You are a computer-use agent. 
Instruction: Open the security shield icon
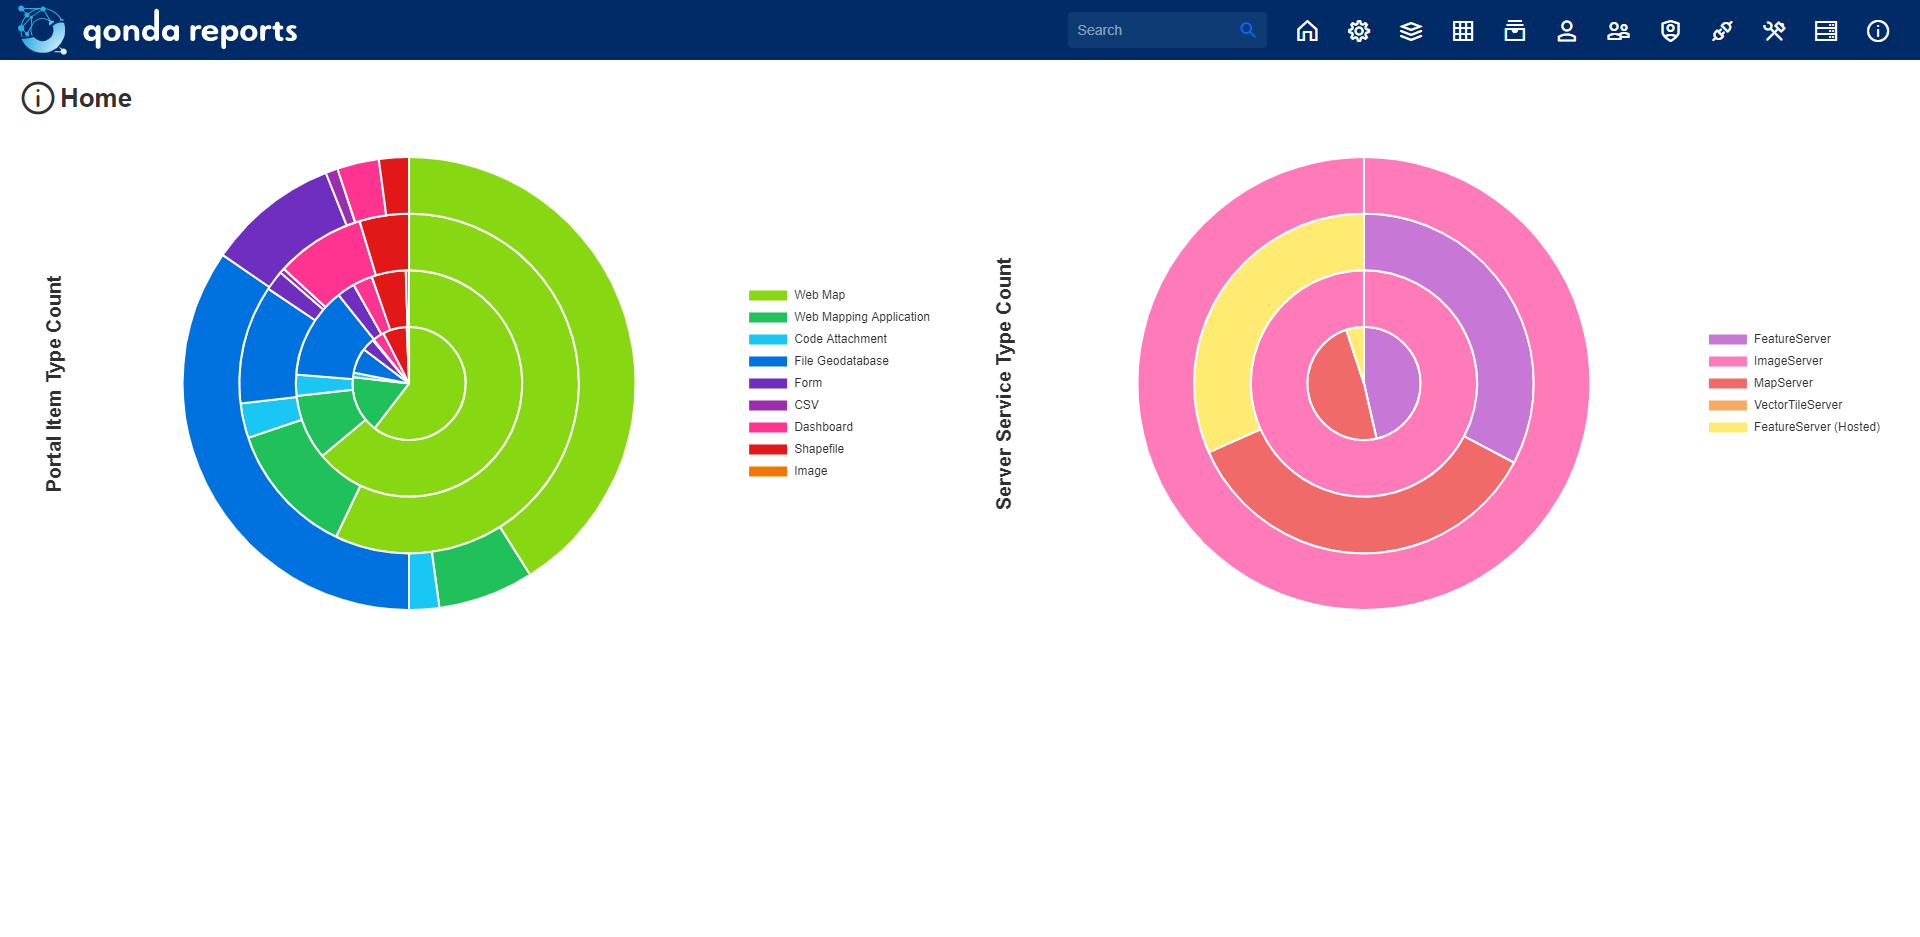1670,31
